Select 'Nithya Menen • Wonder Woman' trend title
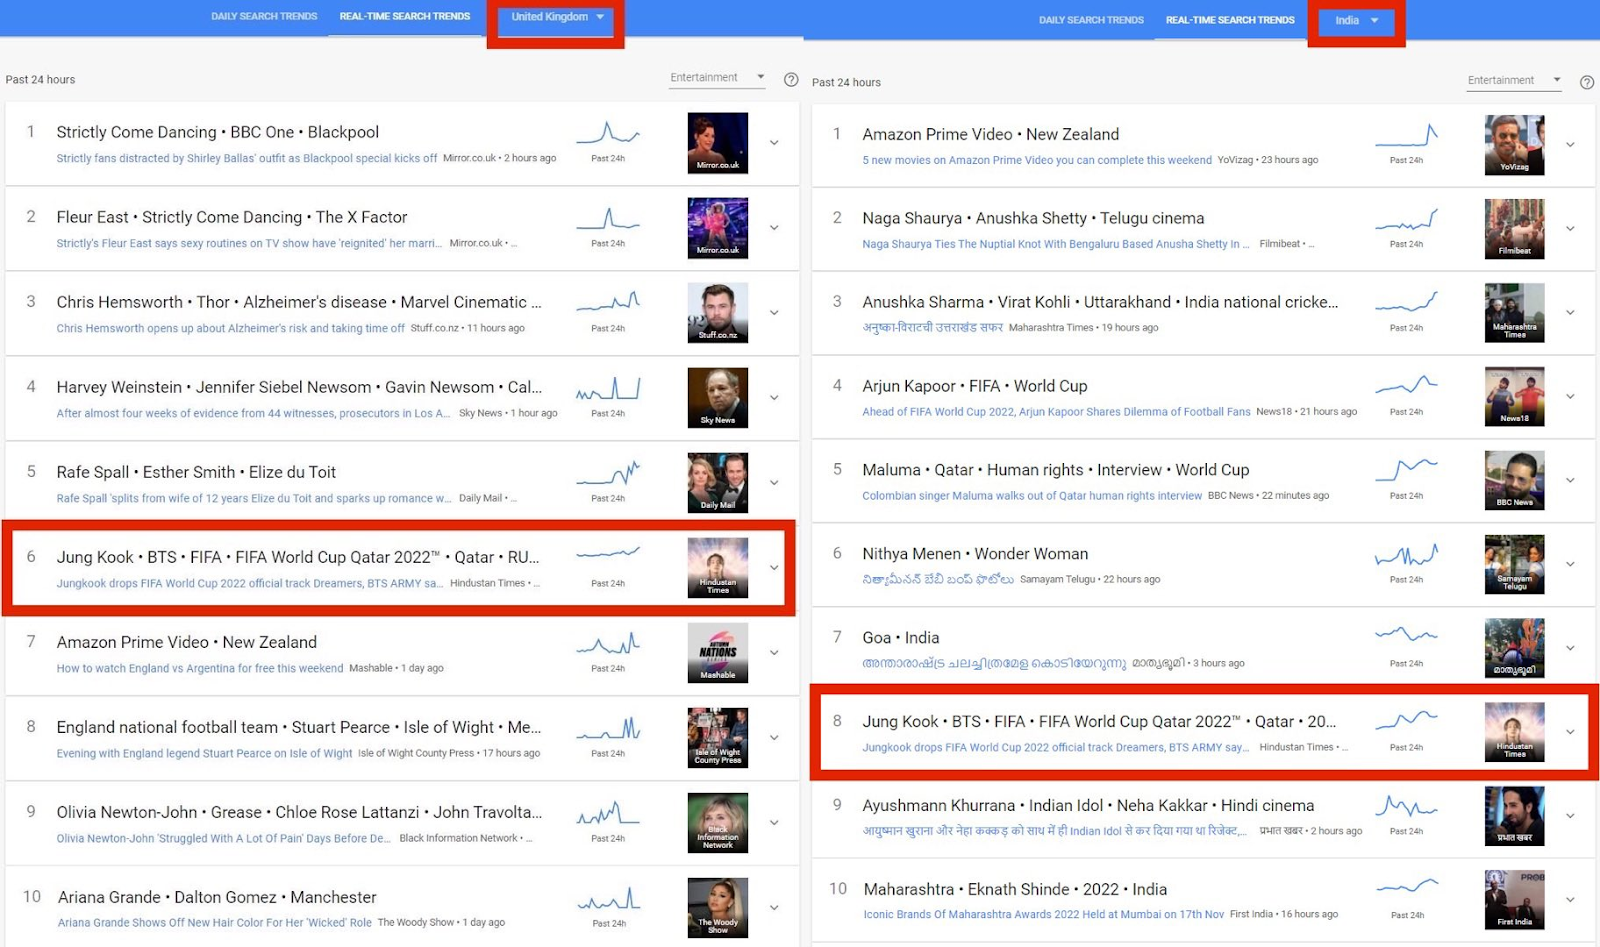 (975, 554)
